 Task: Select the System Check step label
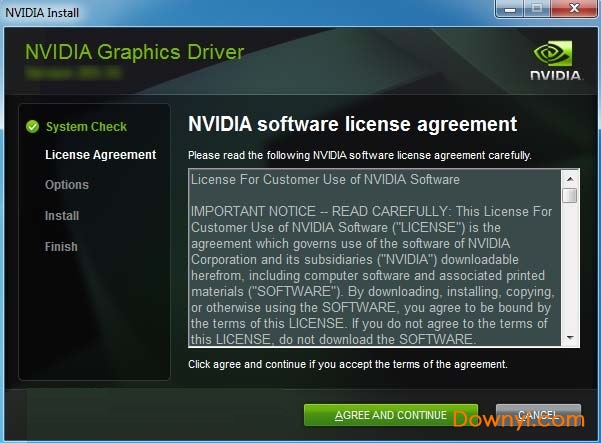[86, 127]
